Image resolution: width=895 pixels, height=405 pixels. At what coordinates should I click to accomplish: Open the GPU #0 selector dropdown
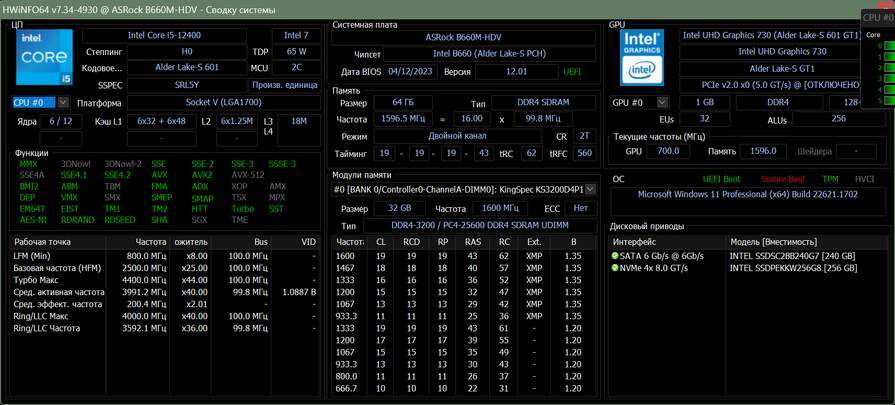click(662, 103)
